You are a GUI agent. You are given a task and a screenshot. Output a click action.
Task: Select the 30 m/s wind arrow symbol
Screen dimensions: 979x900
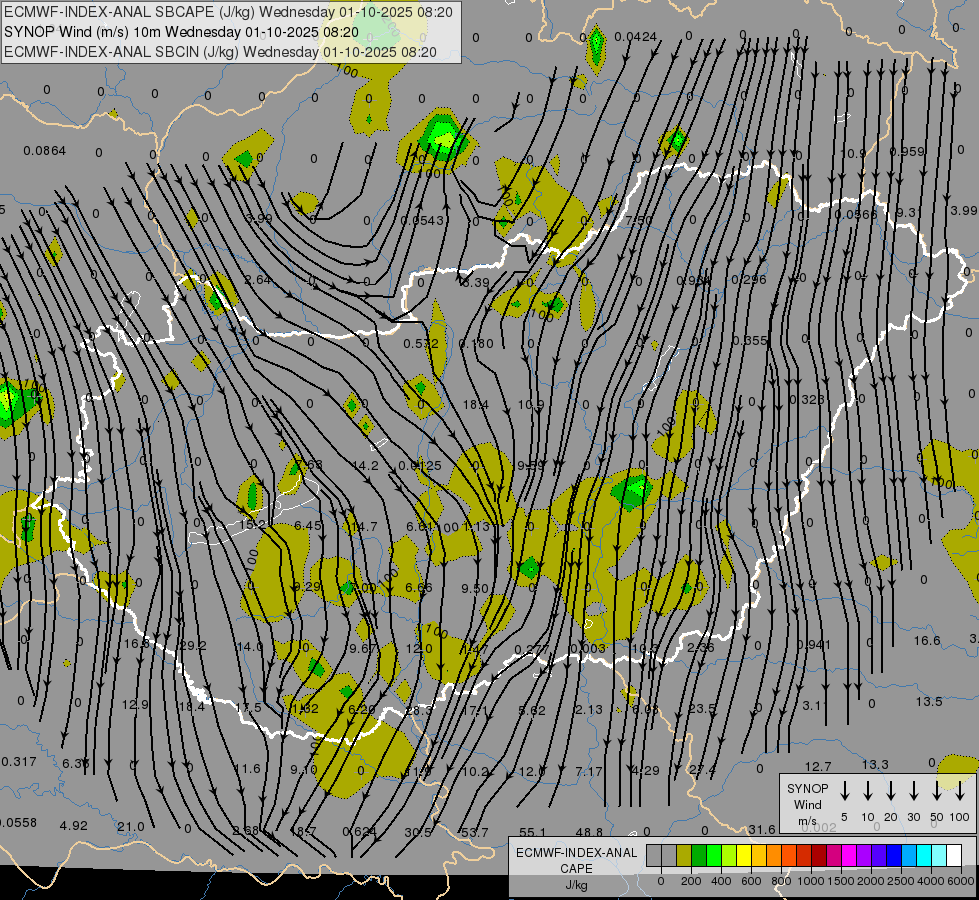pos(914,791)
